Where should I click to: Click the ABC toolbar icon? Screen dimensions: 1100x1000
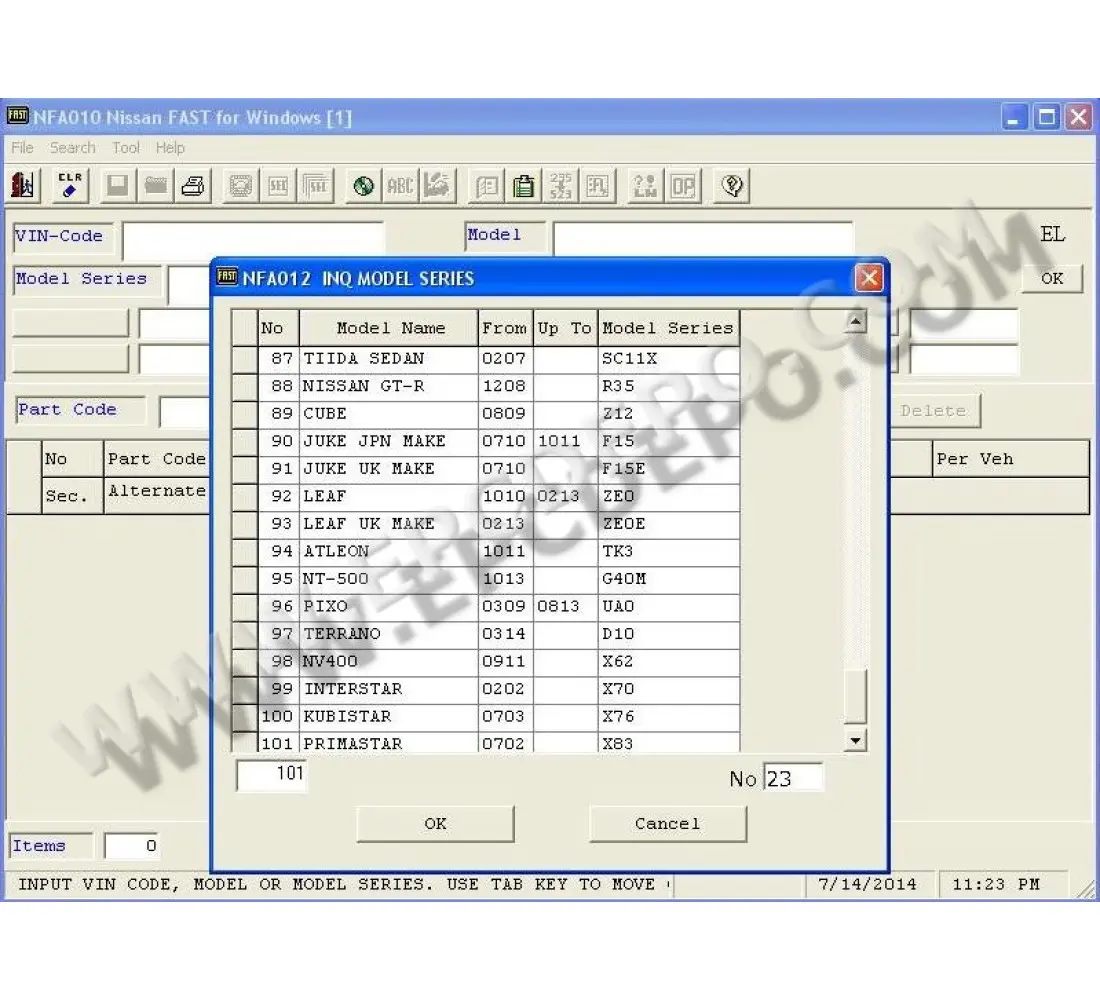click(401, 186)
